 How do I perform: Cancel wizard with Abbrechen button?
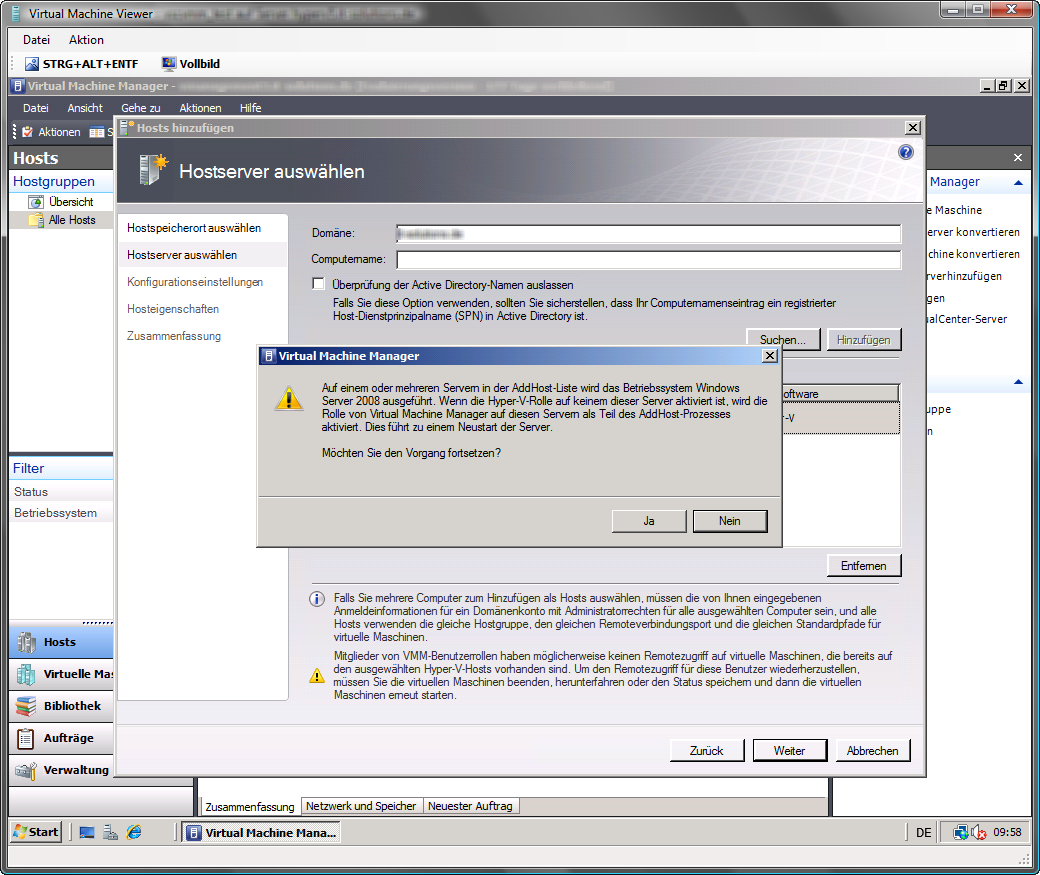click(872, 750)
